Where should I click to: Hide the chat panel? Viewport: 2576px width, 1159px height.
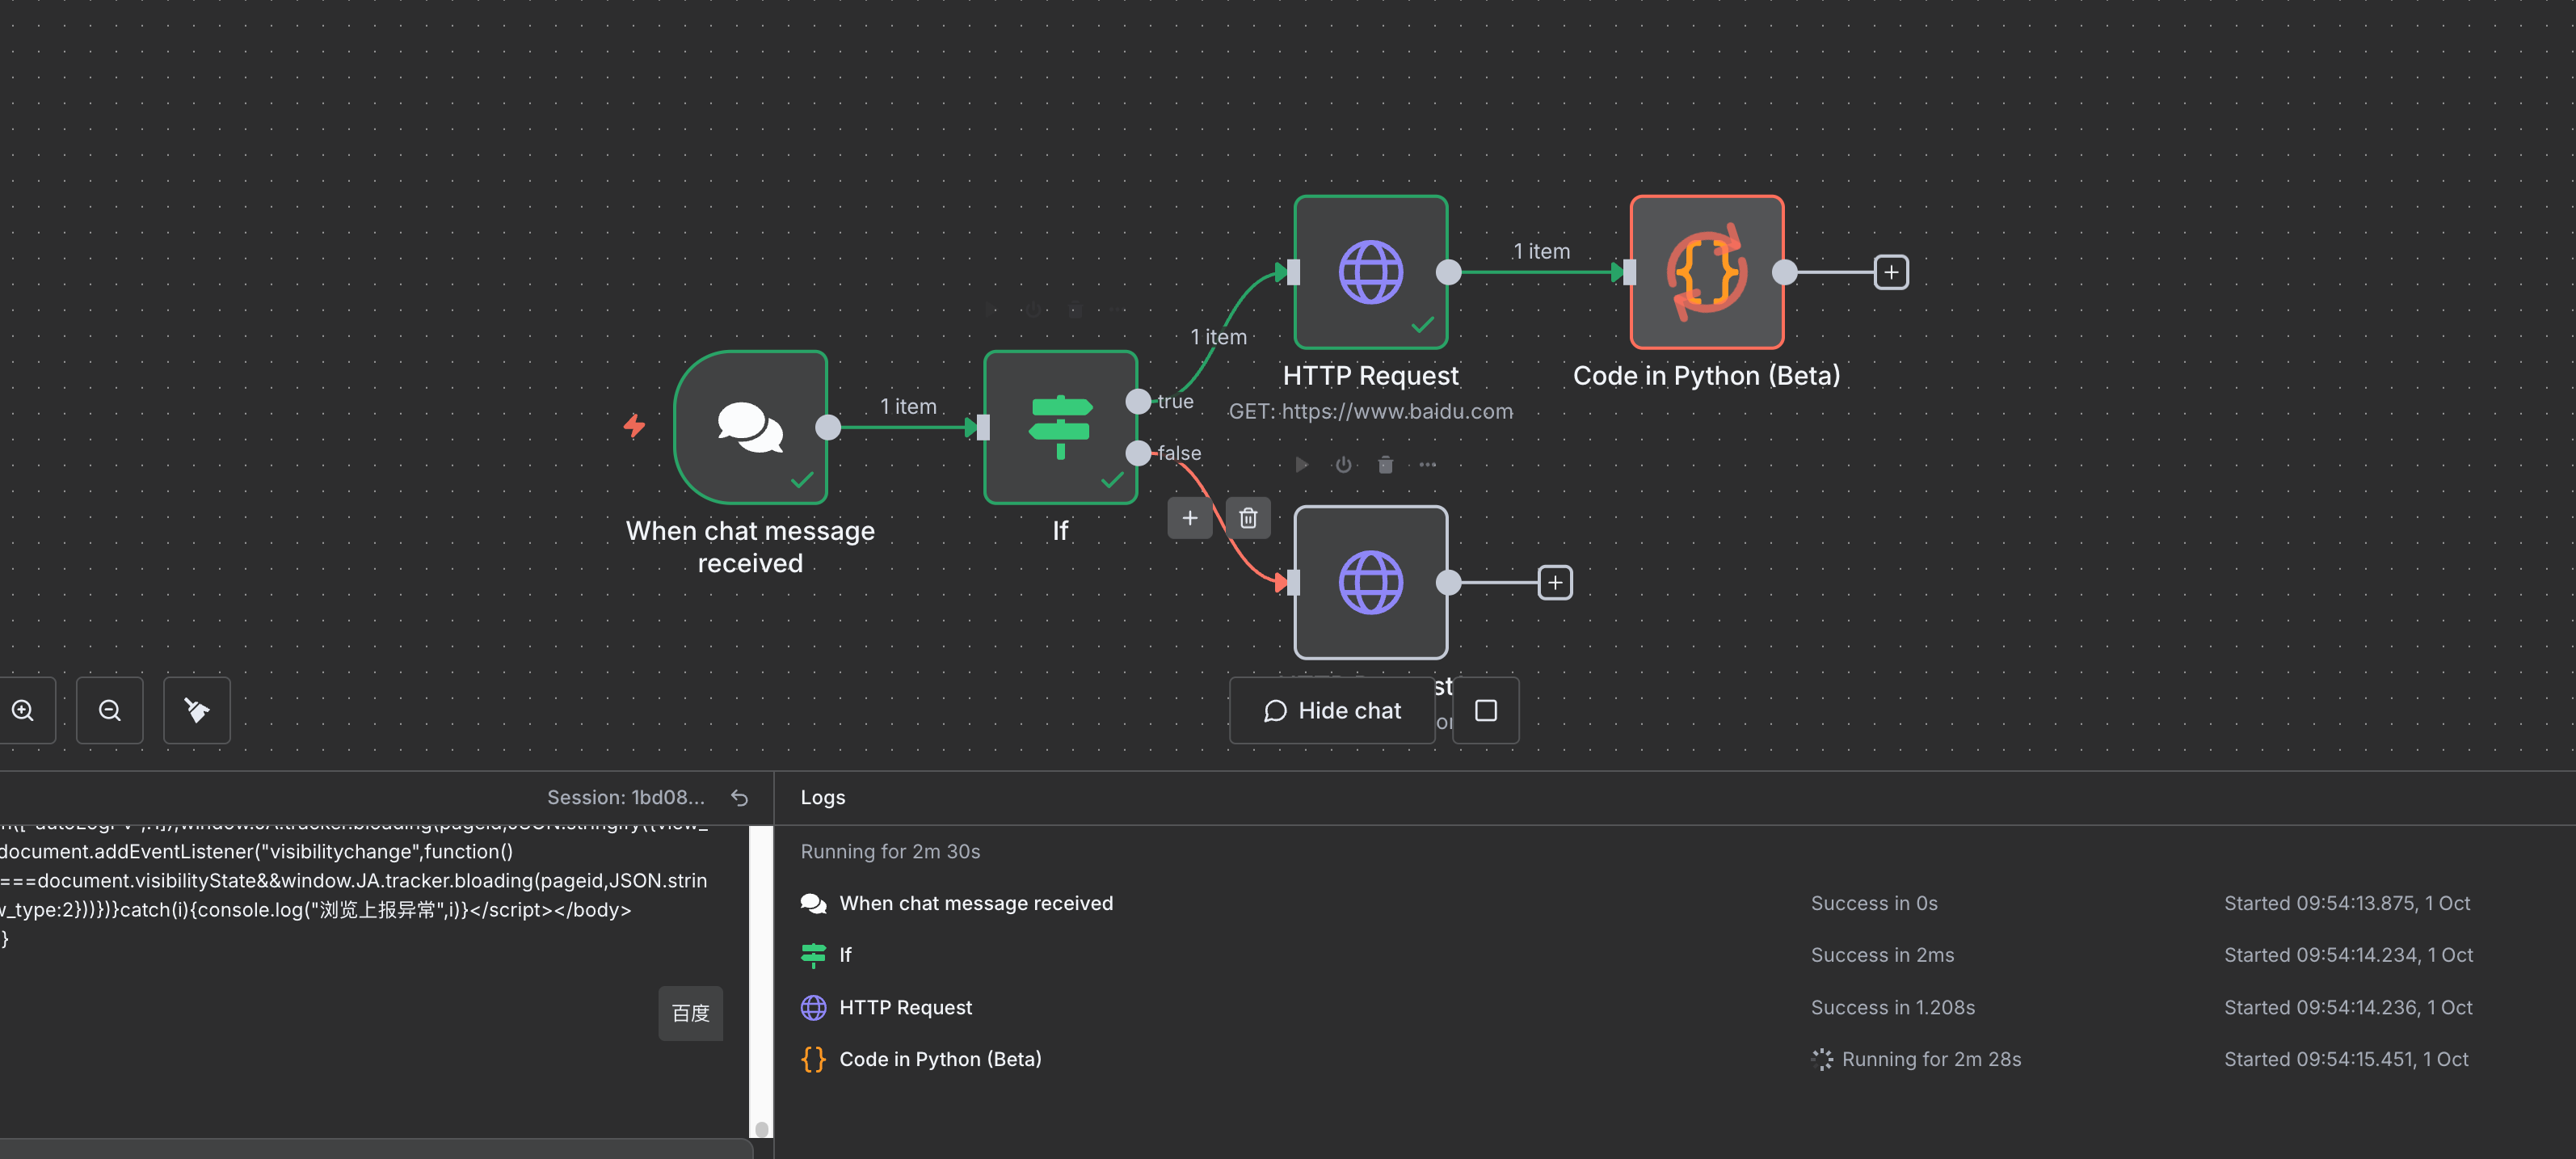tap(1332, 710)
